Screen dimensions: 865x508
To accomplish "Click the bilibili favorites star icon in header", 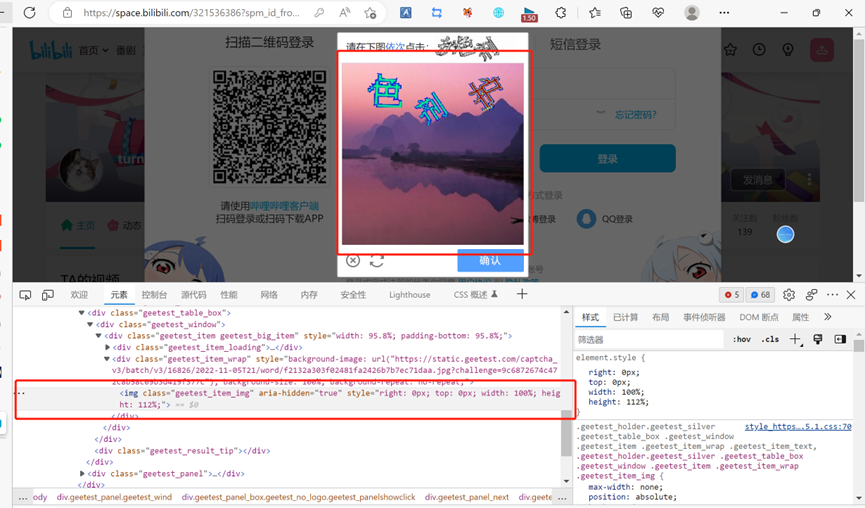I will pos(730,50).
